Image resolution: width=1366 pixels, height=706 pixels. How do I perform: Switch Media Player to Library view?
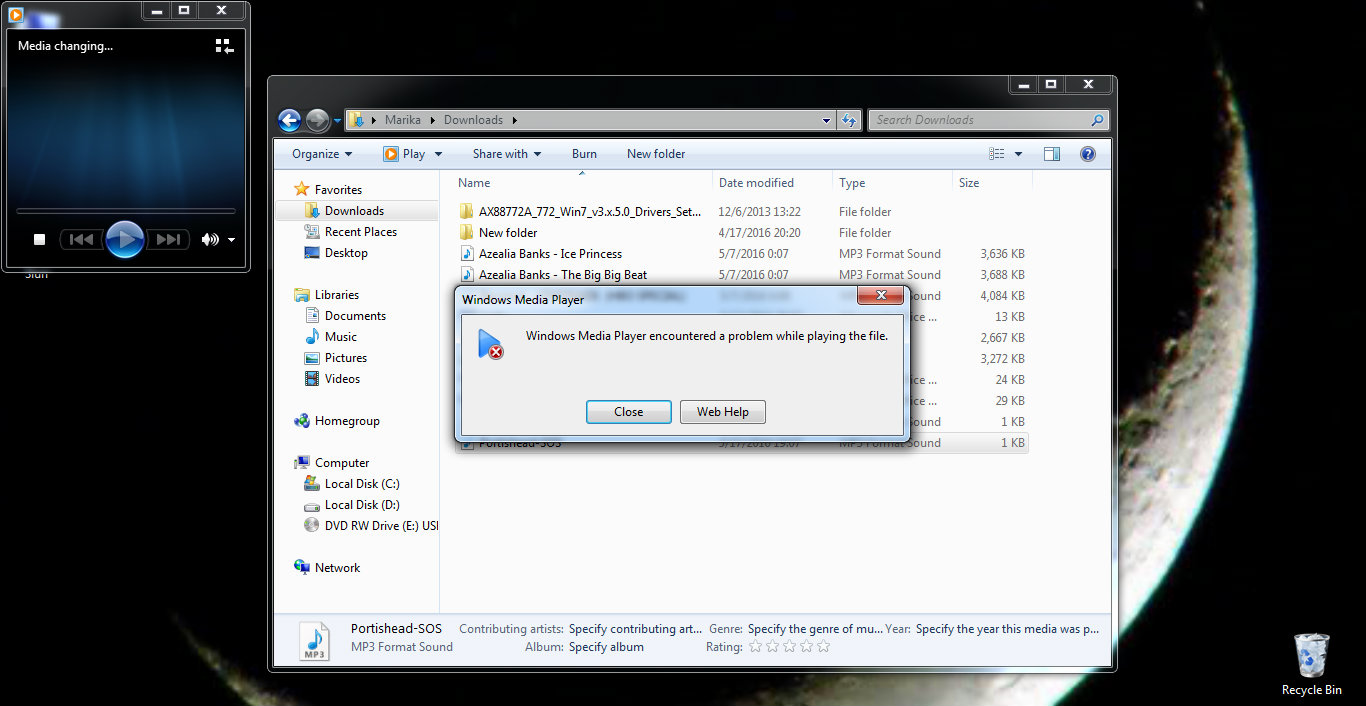[225, 46]
